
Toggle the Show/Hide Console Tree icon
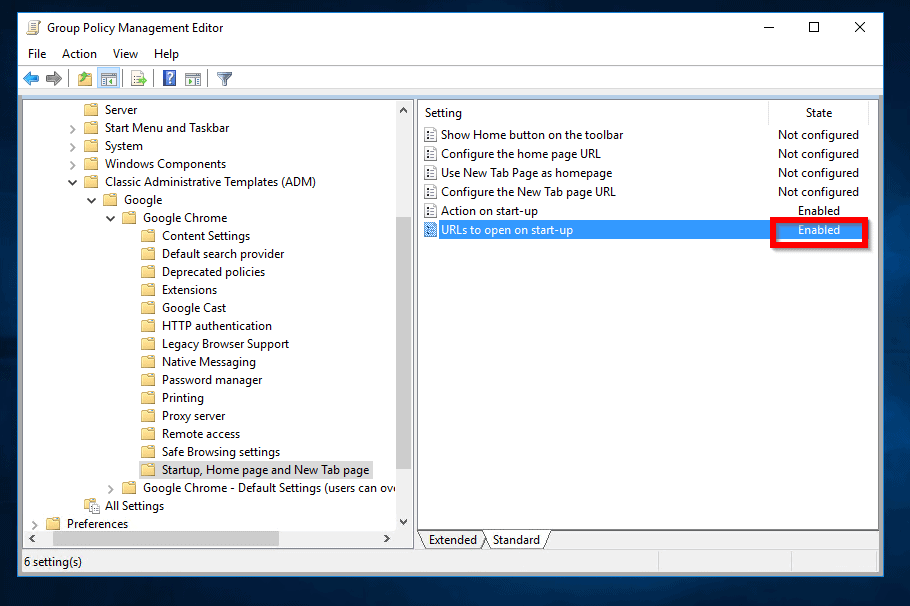pyautogui.click(x=109, y=79)
